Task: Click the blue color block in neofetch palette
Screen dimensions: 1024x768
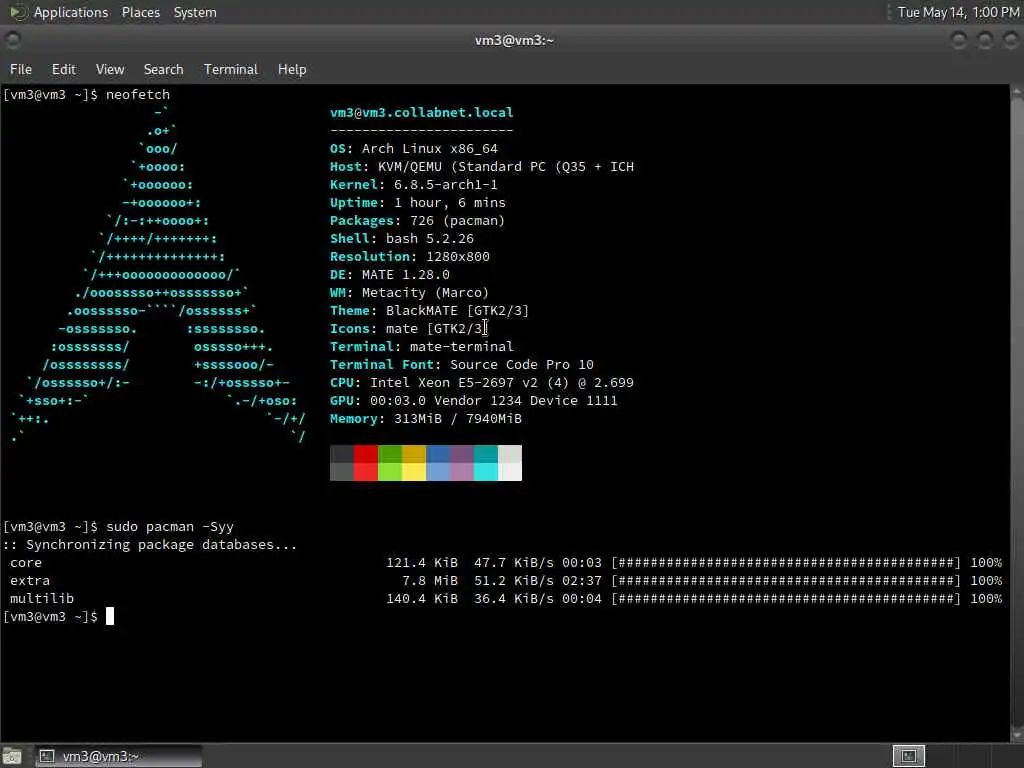Action: (x=438, y=463)
